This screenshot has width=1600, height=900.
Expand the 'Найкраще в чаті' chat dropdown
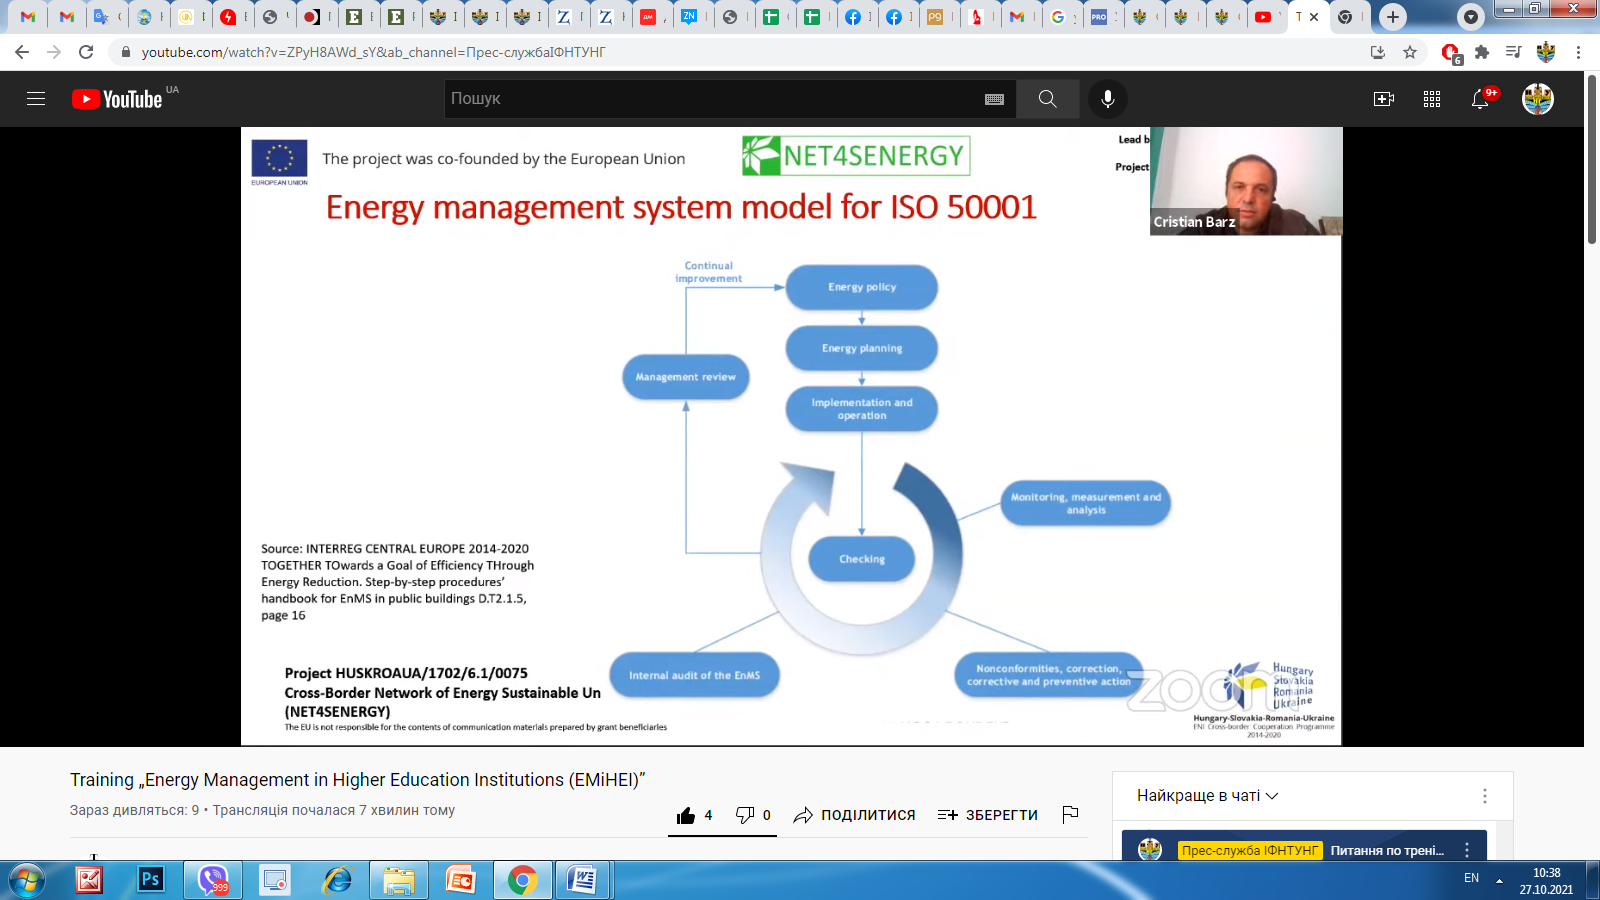click(1207, 796)
